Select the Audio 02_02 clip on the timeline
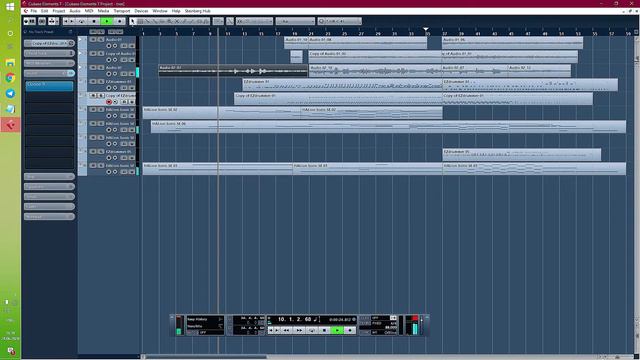640x360 pixels. (233, 70)
